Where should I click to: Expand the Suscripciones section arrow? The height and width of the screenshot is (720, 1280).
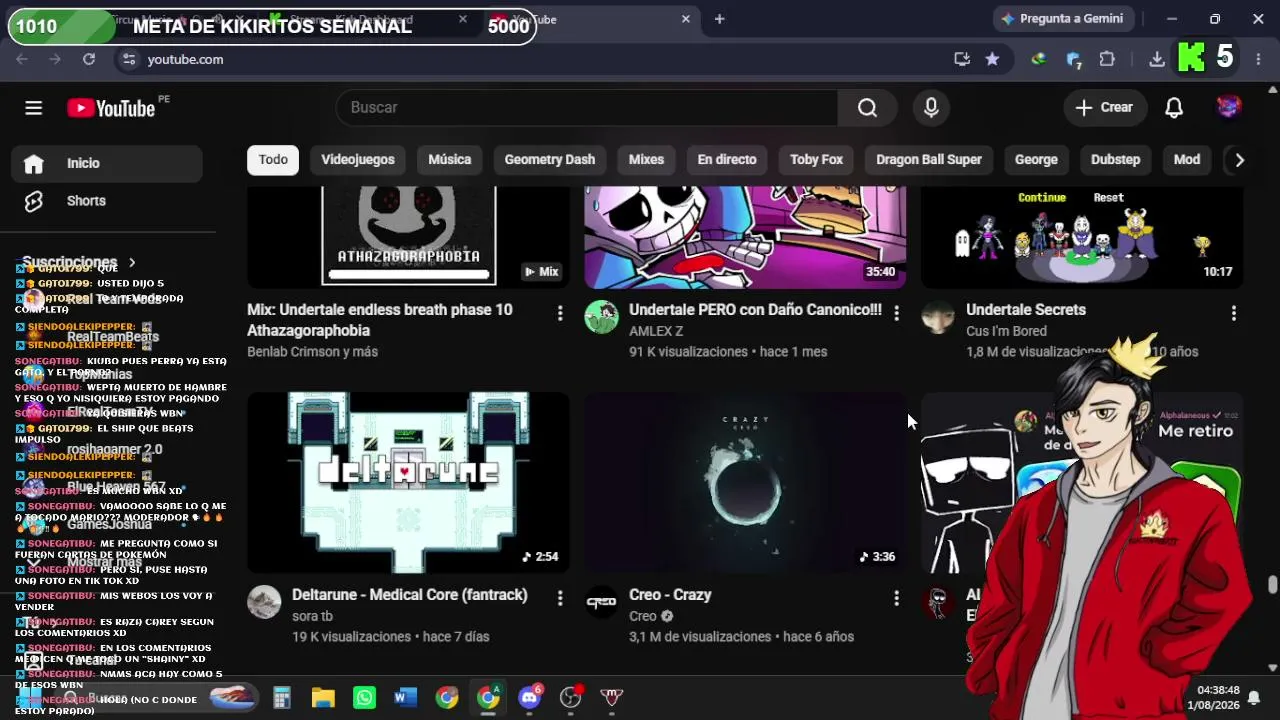click(131, 263)
